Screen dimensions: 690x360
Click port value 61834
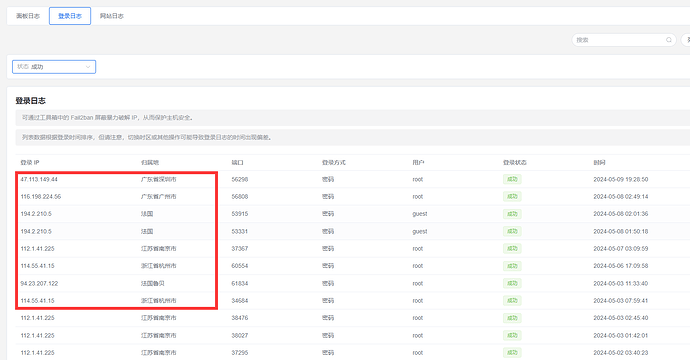[240, 283]
